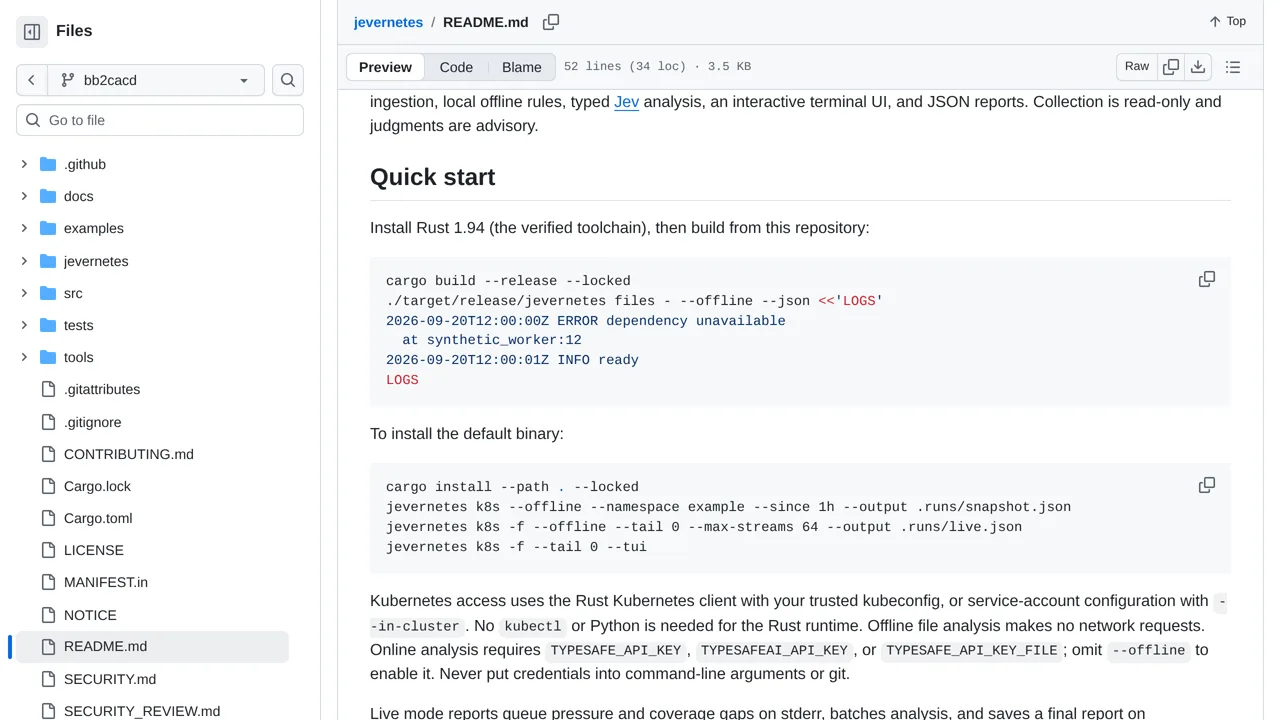Open the LICENSE file
The width and height of the screenshot is (1280, 720).
[x=94, y=550]
